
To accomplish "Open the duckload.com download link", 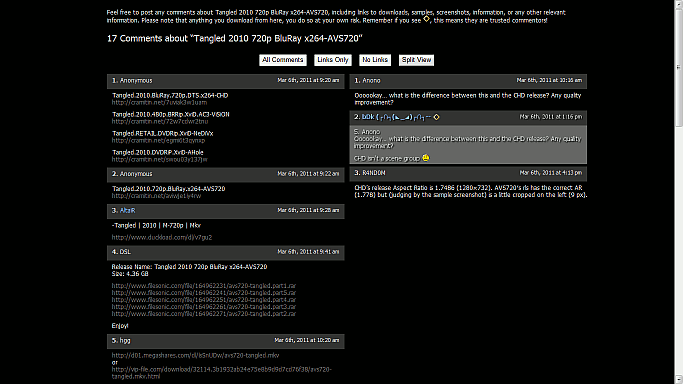I will [162, 238].
